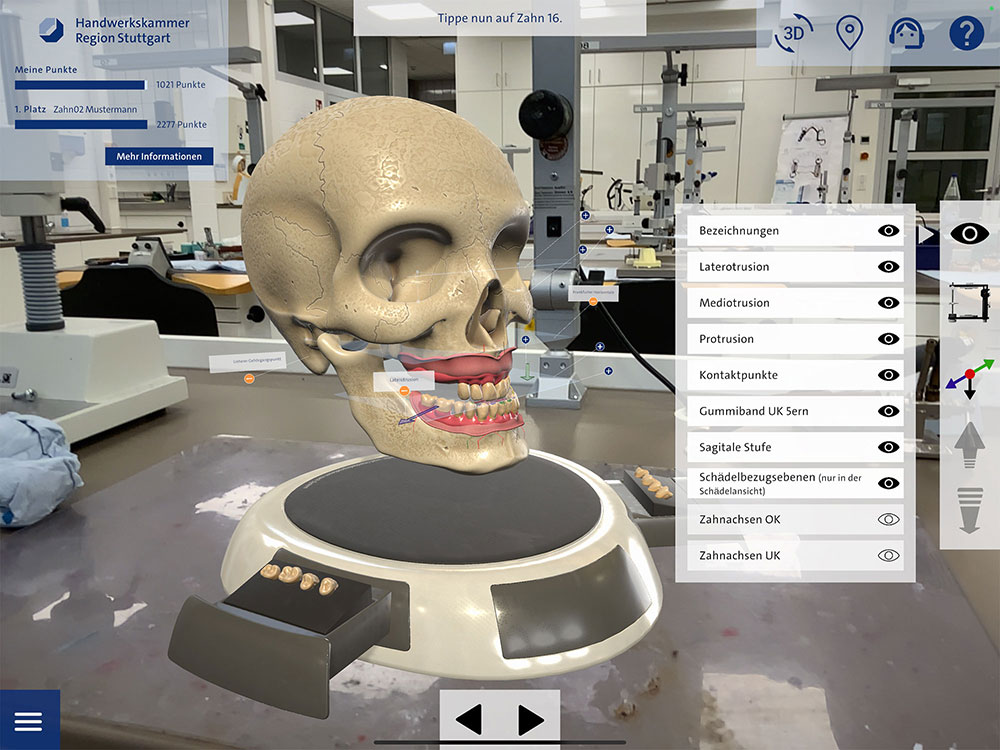Image resolution: width=1000 pixels, height=750 pixels.
Task: Enable Zahnachsen UK visibility
Action: click(888, 555)
